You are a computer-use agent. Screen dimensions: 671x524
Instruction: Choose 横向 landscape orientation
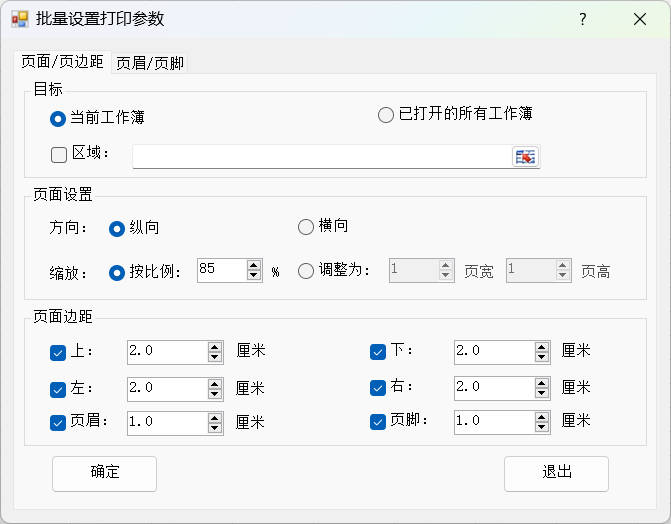pos(306,227)
